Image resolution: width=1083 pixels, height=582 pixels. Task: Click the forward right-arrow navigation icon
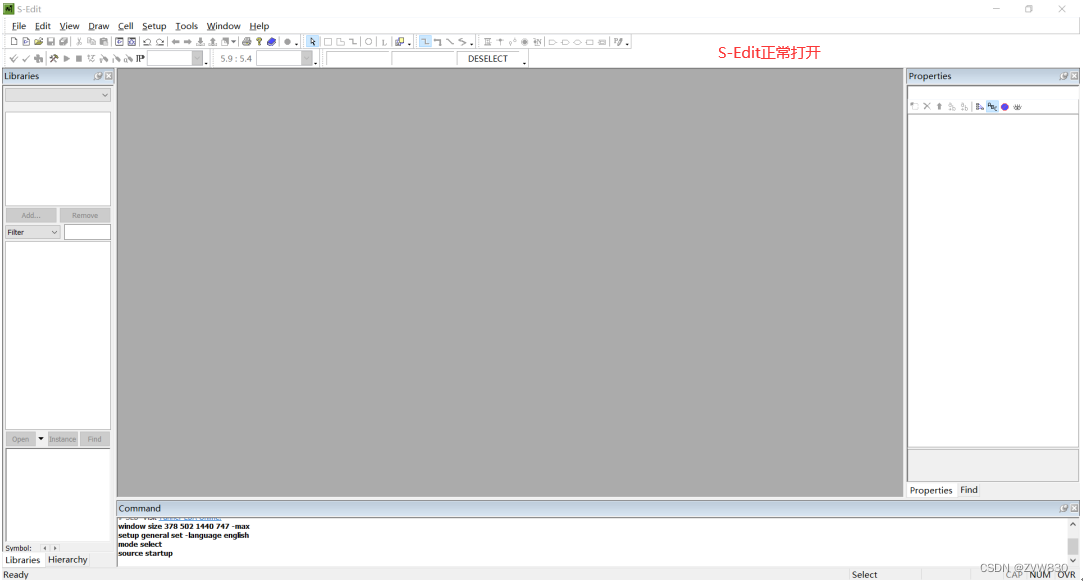pos(188,42)
